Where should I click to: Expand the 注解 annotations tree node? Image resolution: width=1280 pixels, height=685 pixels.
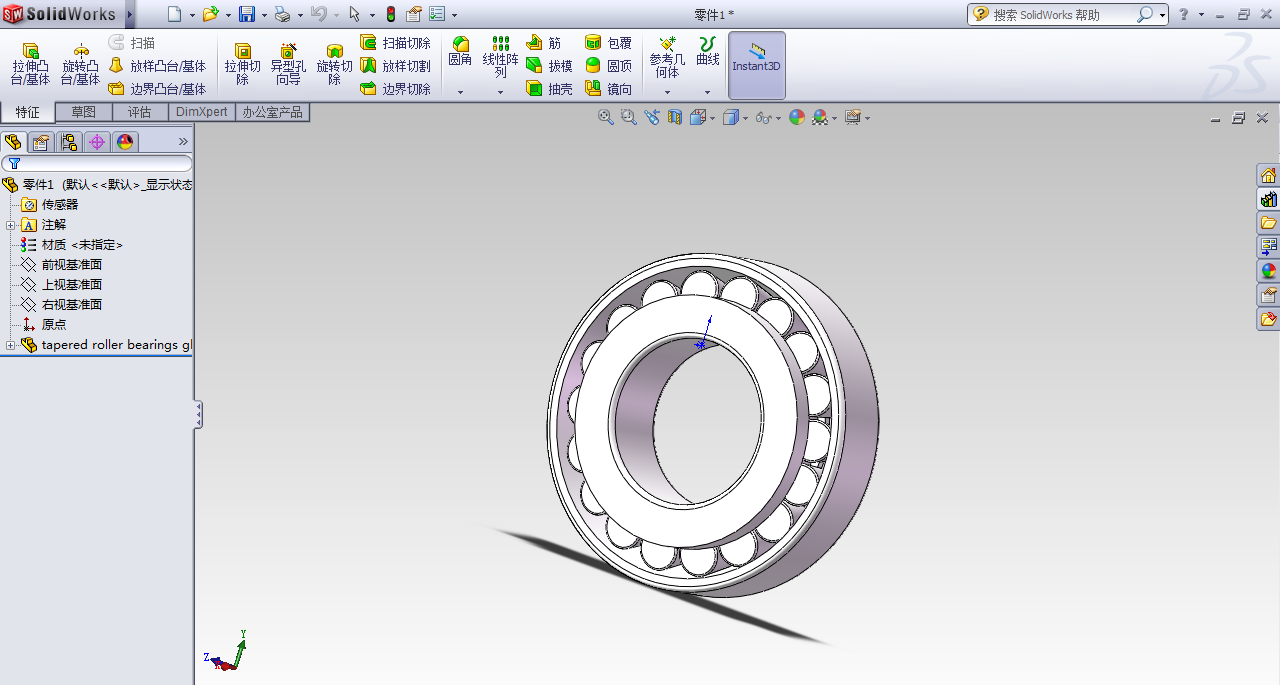(10, 225)
